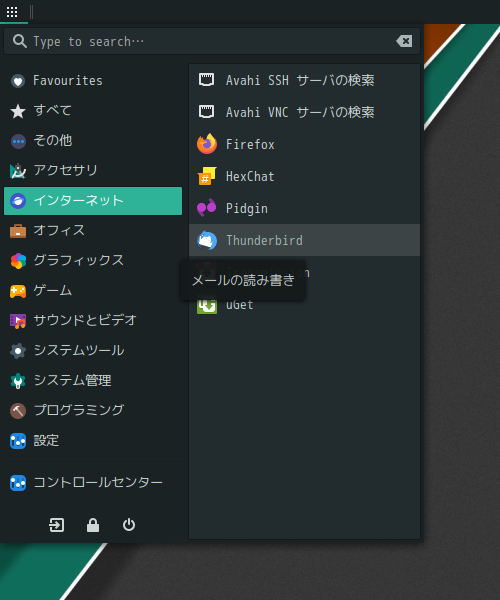Click the Firefox flame icon
500x600 pixels.
[207, 144]
